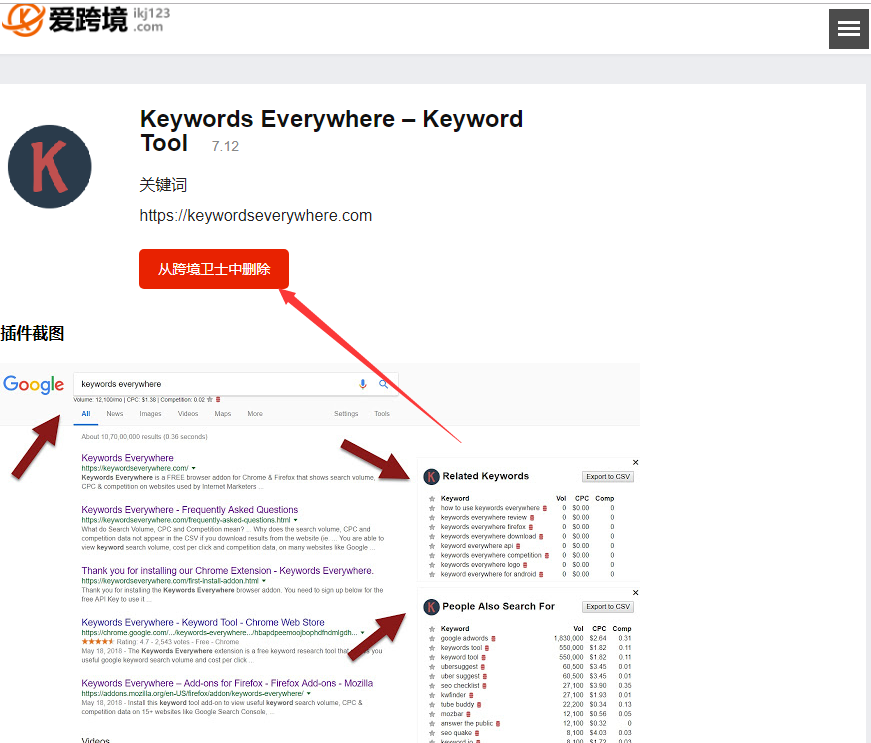
Task: Click Export to CSV in Related Keywords
Action: [x=608, y=476]
